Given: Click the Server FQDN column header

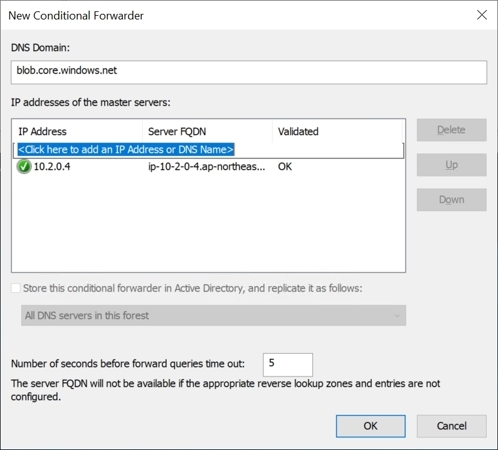Looking at the screenshot, I should point(207,132).
